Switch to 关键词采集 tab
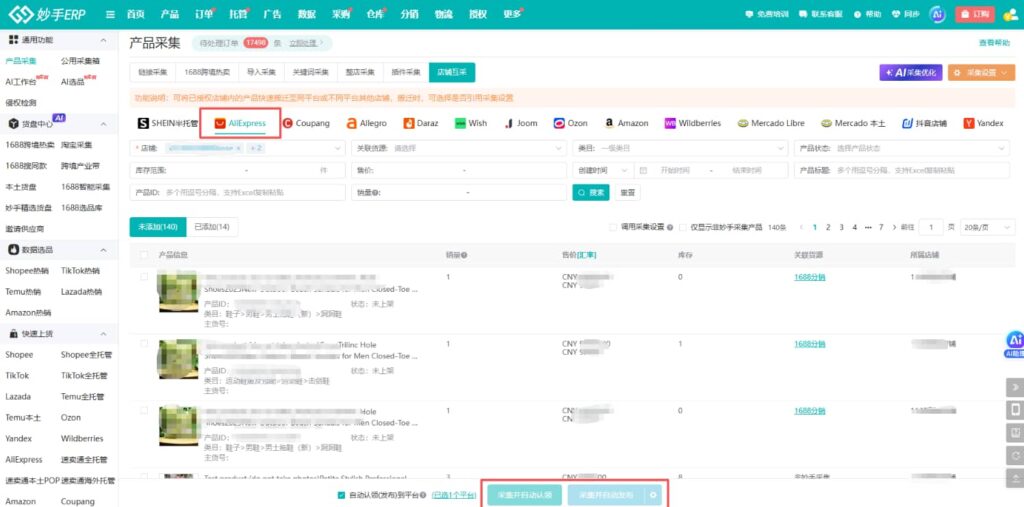The image size is (1024, 507). [311, 73]
